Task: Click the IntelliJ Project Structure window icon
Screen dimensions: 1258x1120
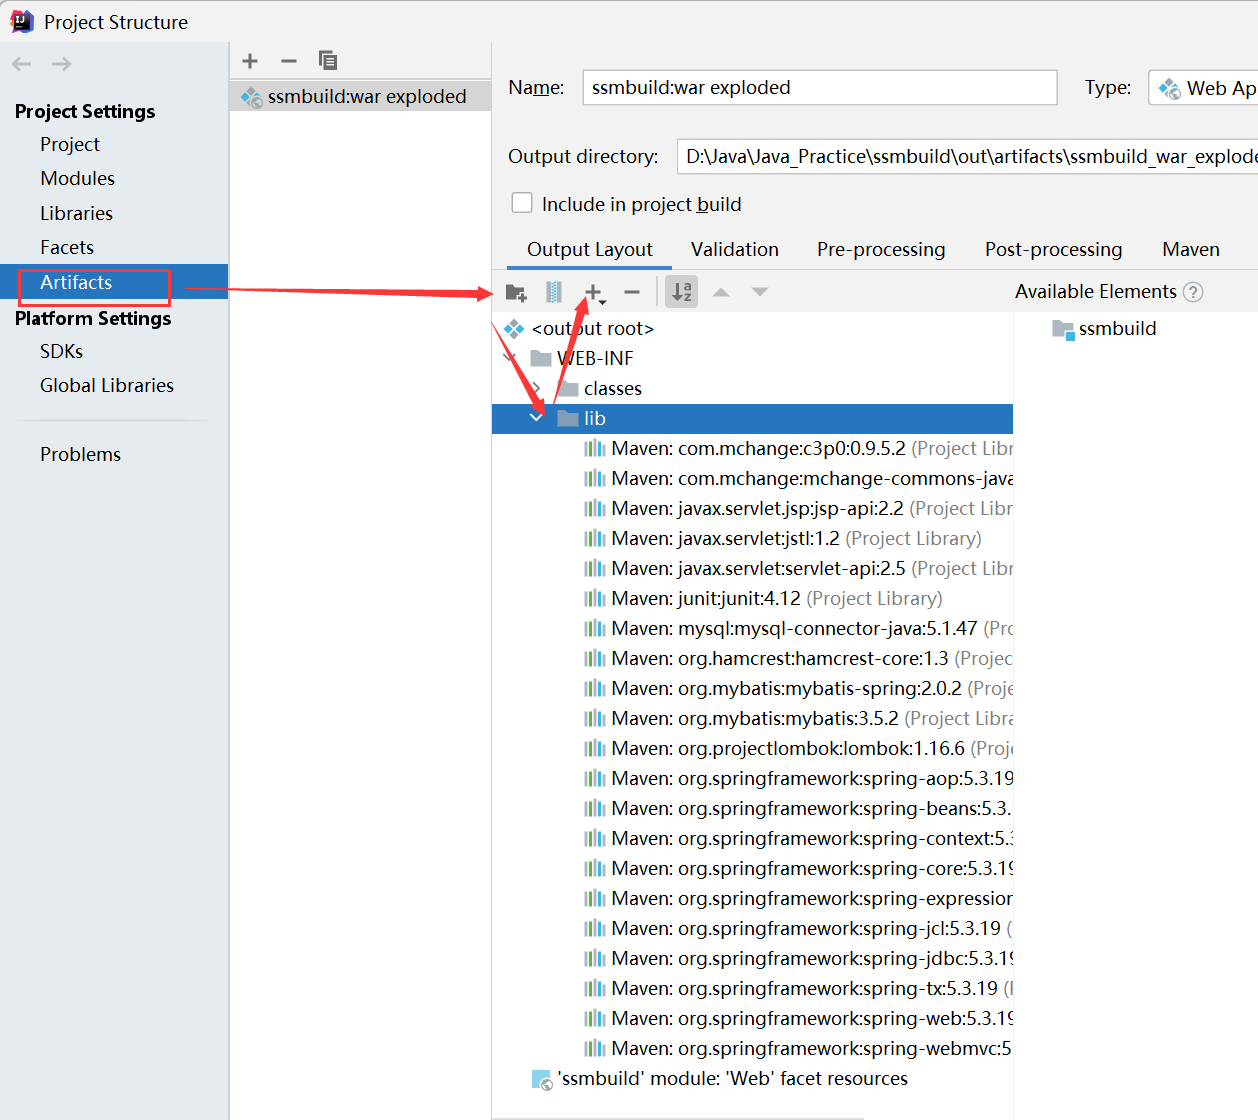Action: 21,22
